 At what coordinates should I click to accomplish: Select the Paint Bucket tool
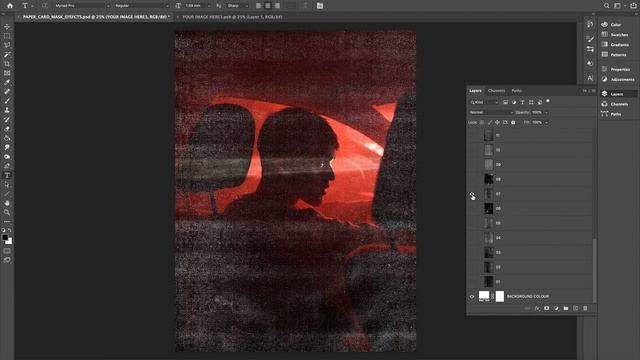tap(7, 138)
